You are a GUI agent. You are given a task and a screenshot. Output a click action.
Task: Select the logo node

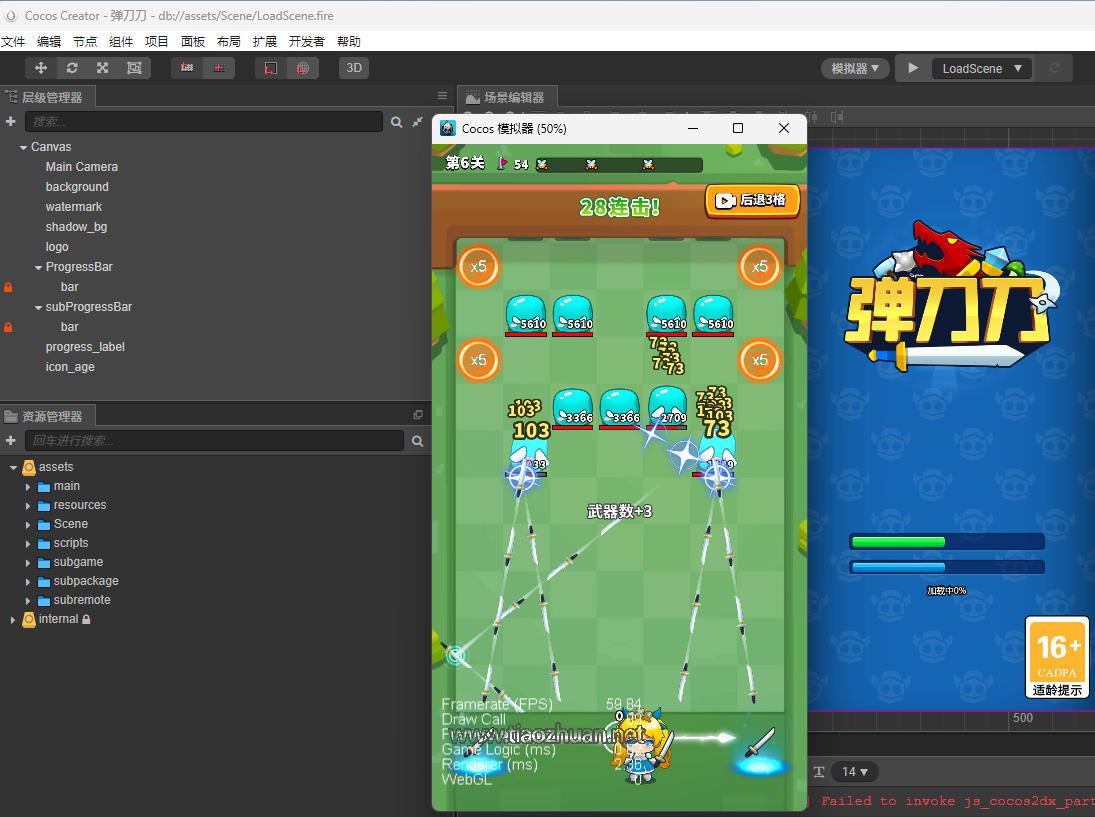pos(57,246)
